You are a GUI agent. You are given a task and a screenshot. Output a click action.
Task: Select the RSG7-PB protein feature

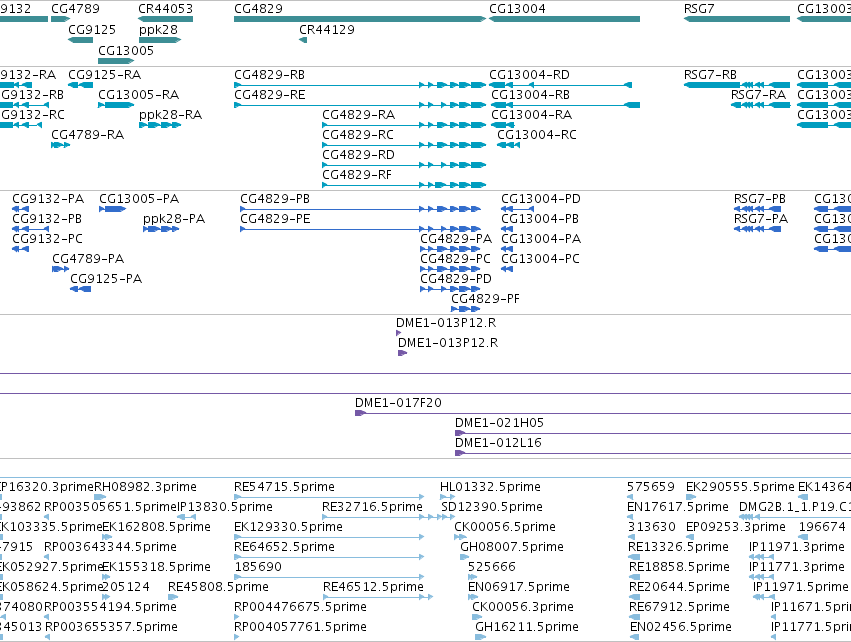coord(758,209)
